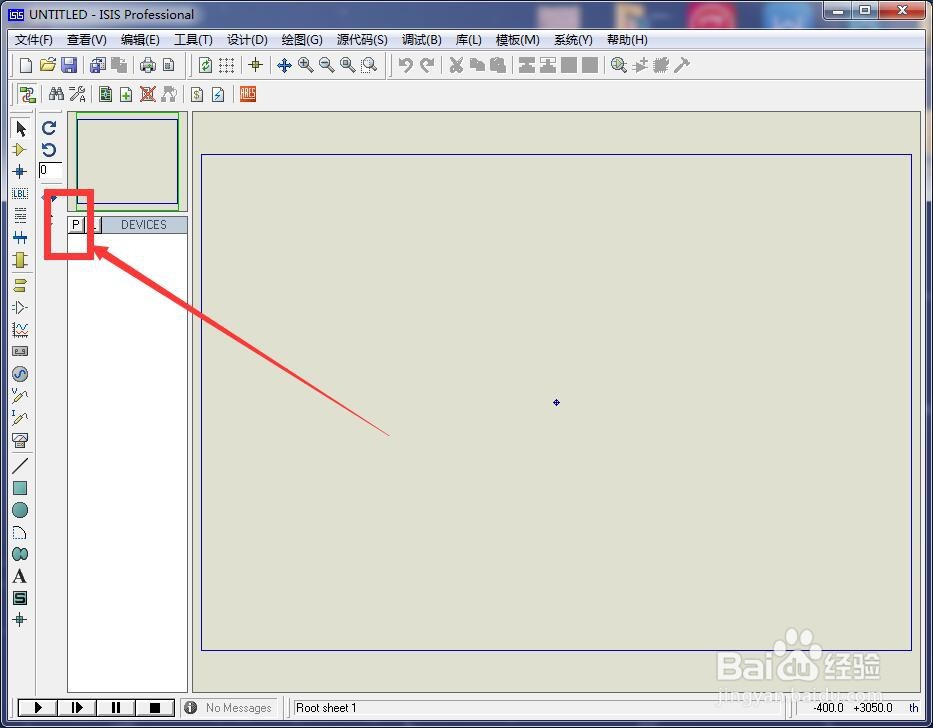
Task: Toggle the false origin crosshair
Action: (x=255, y=65)
